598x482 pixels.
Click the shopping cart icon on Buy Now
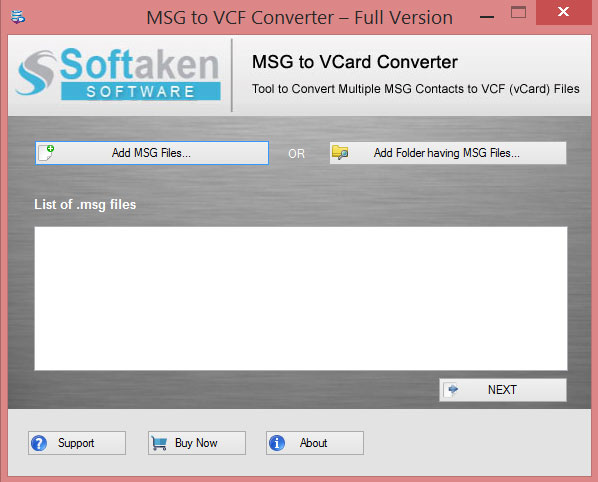[x=159, y=443]
